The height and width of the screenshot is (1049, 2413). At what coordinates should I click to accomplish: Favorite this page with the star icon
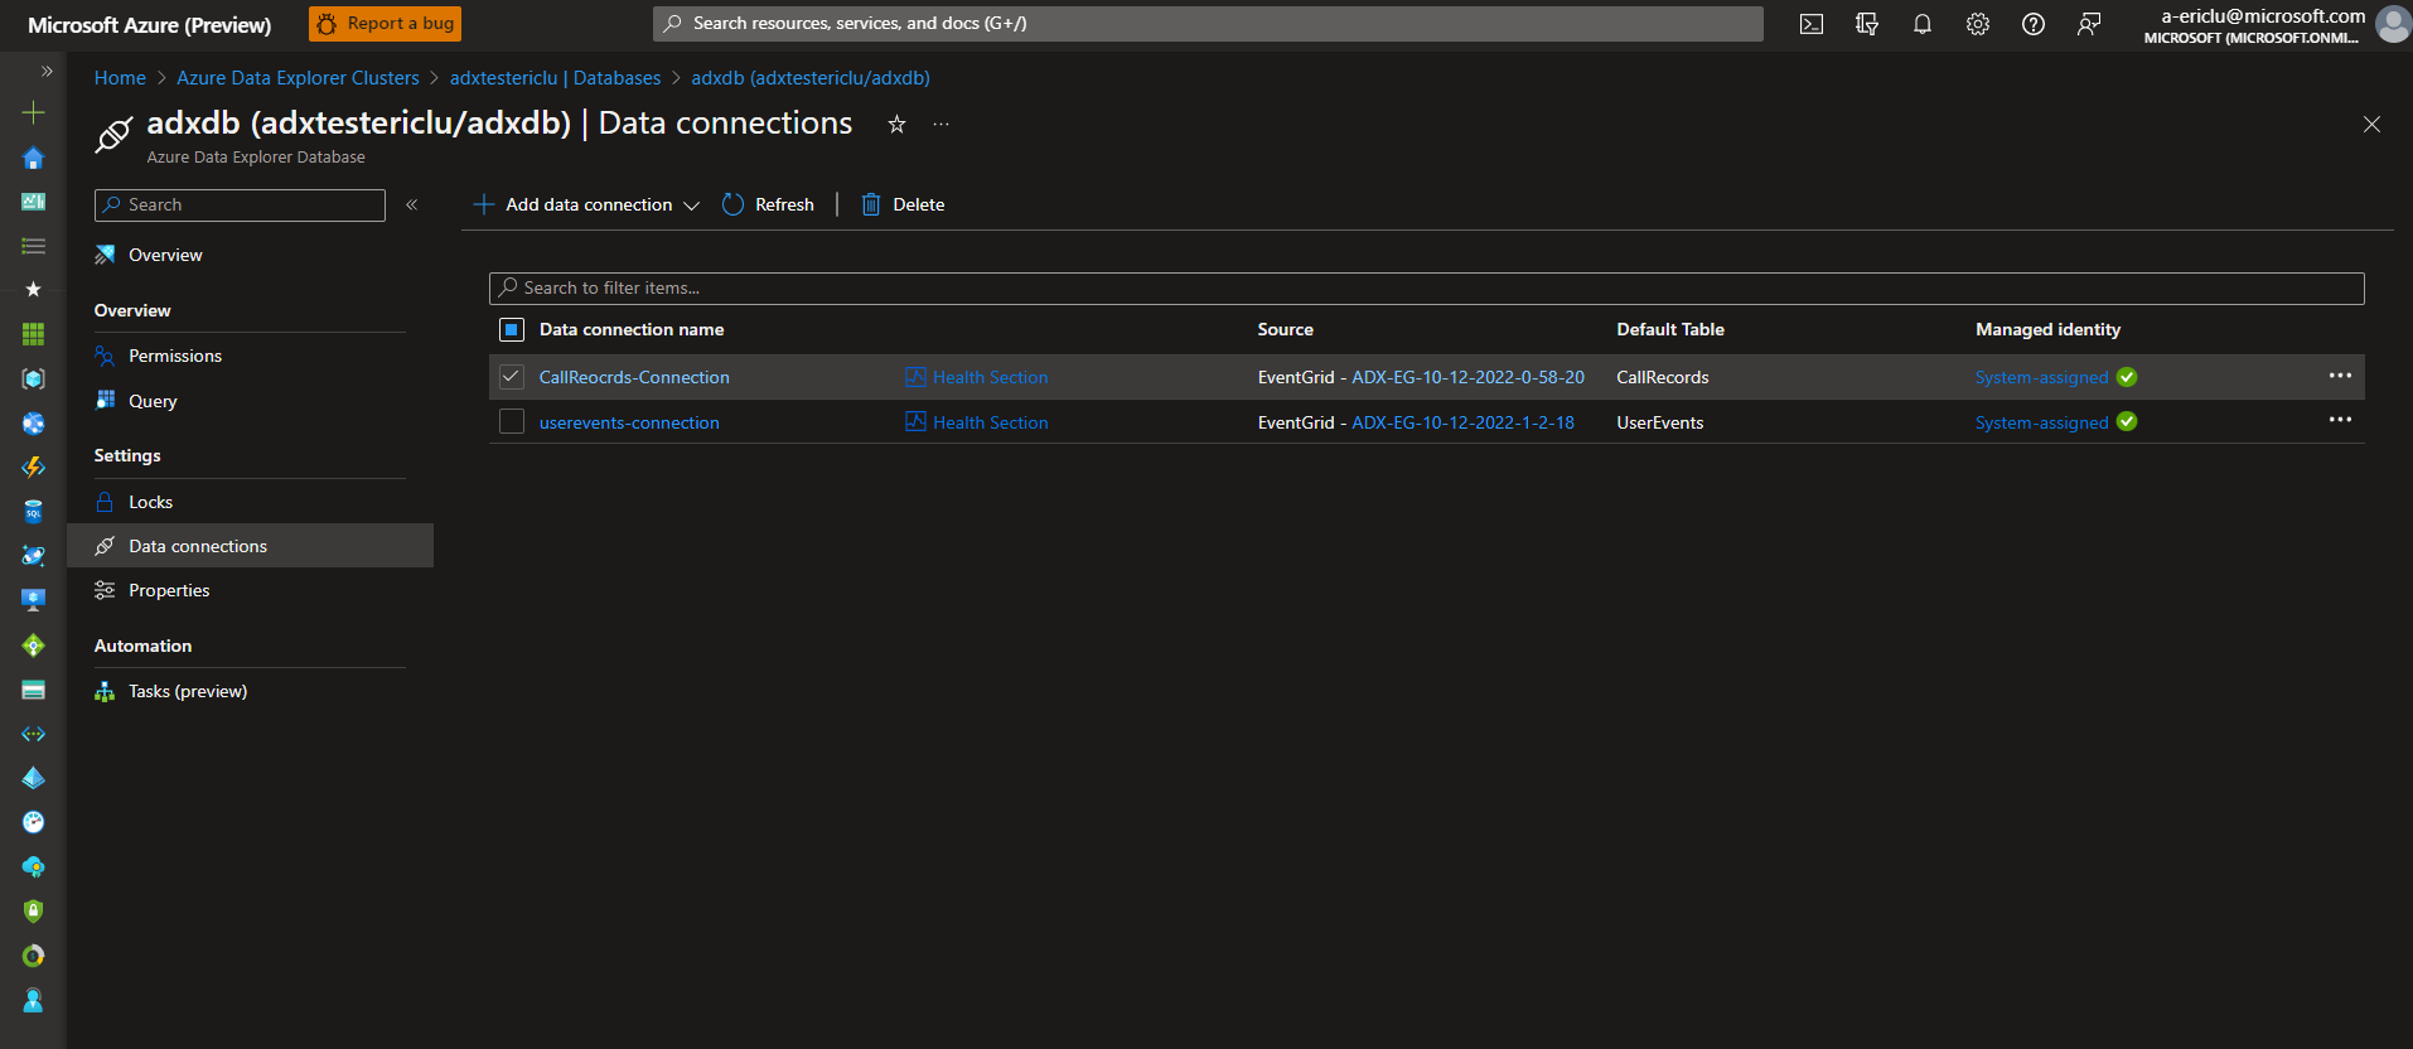coord(897,124)
